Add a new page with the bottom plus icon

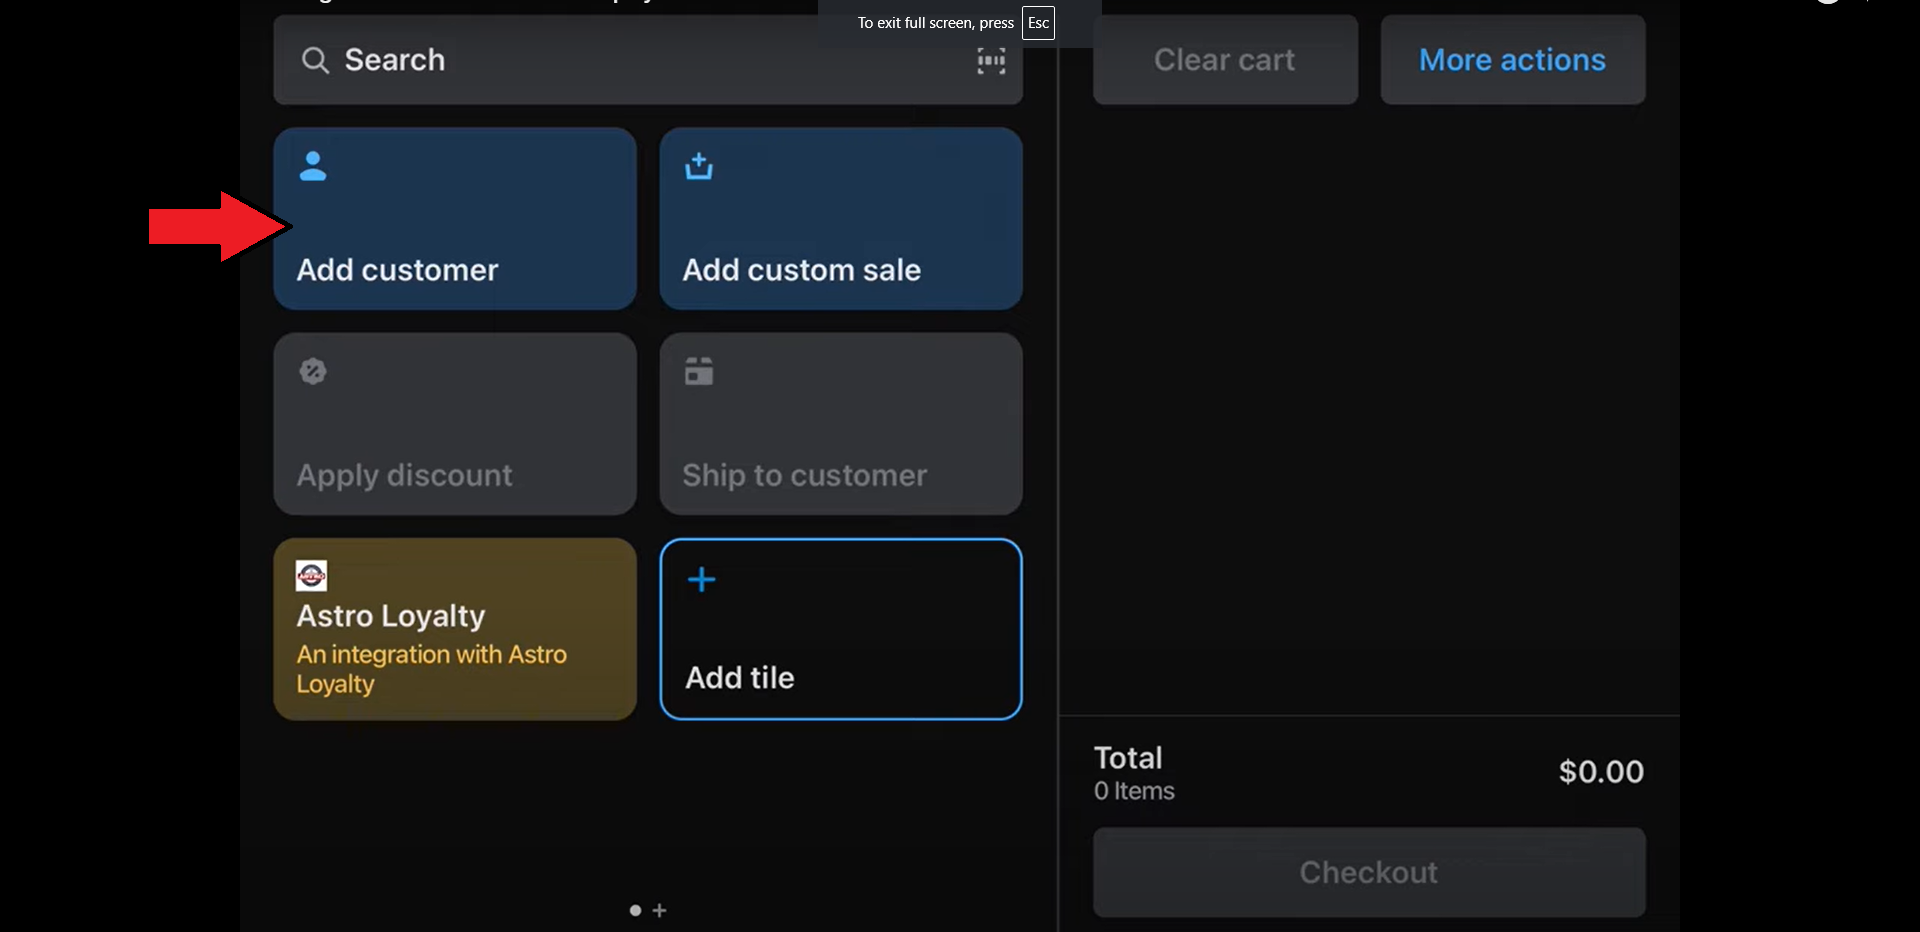tap(659, 910)
